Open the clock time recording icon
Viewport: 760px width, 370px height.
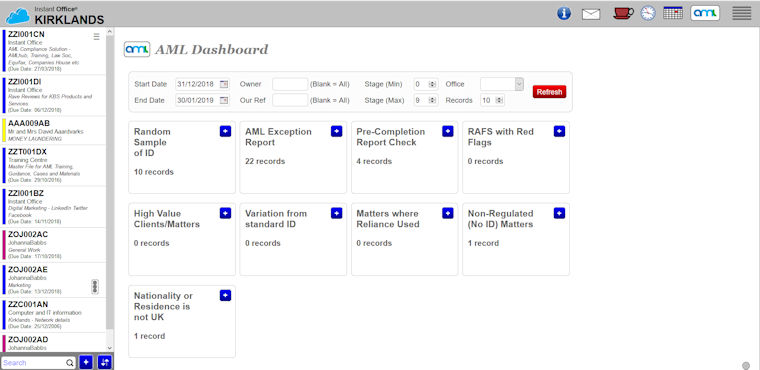click(x=648, y=13)
